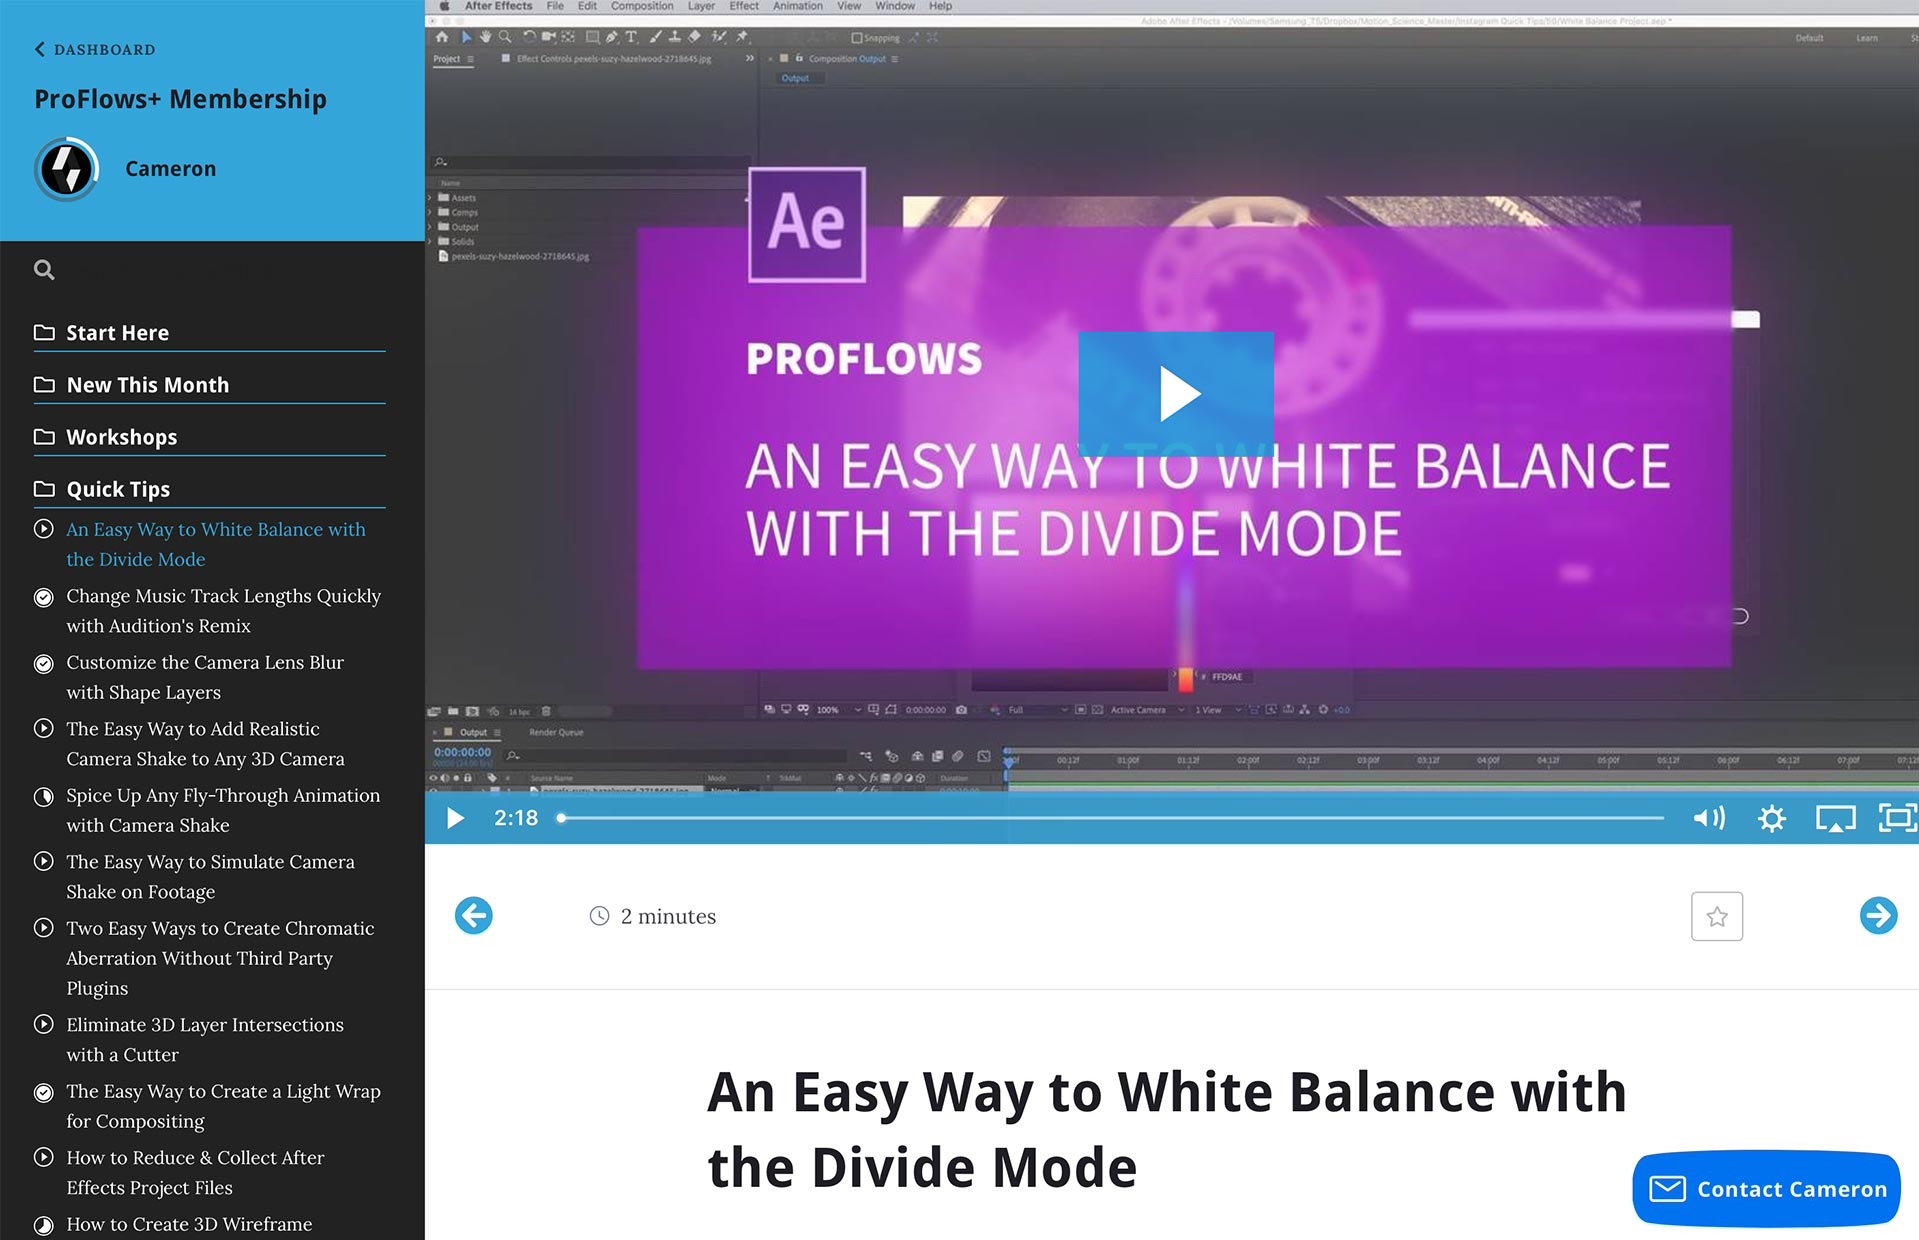Click the clock icon next to 2 minutes
Viewport: 1919px width, 1240px height.
[x=599, y=916]
